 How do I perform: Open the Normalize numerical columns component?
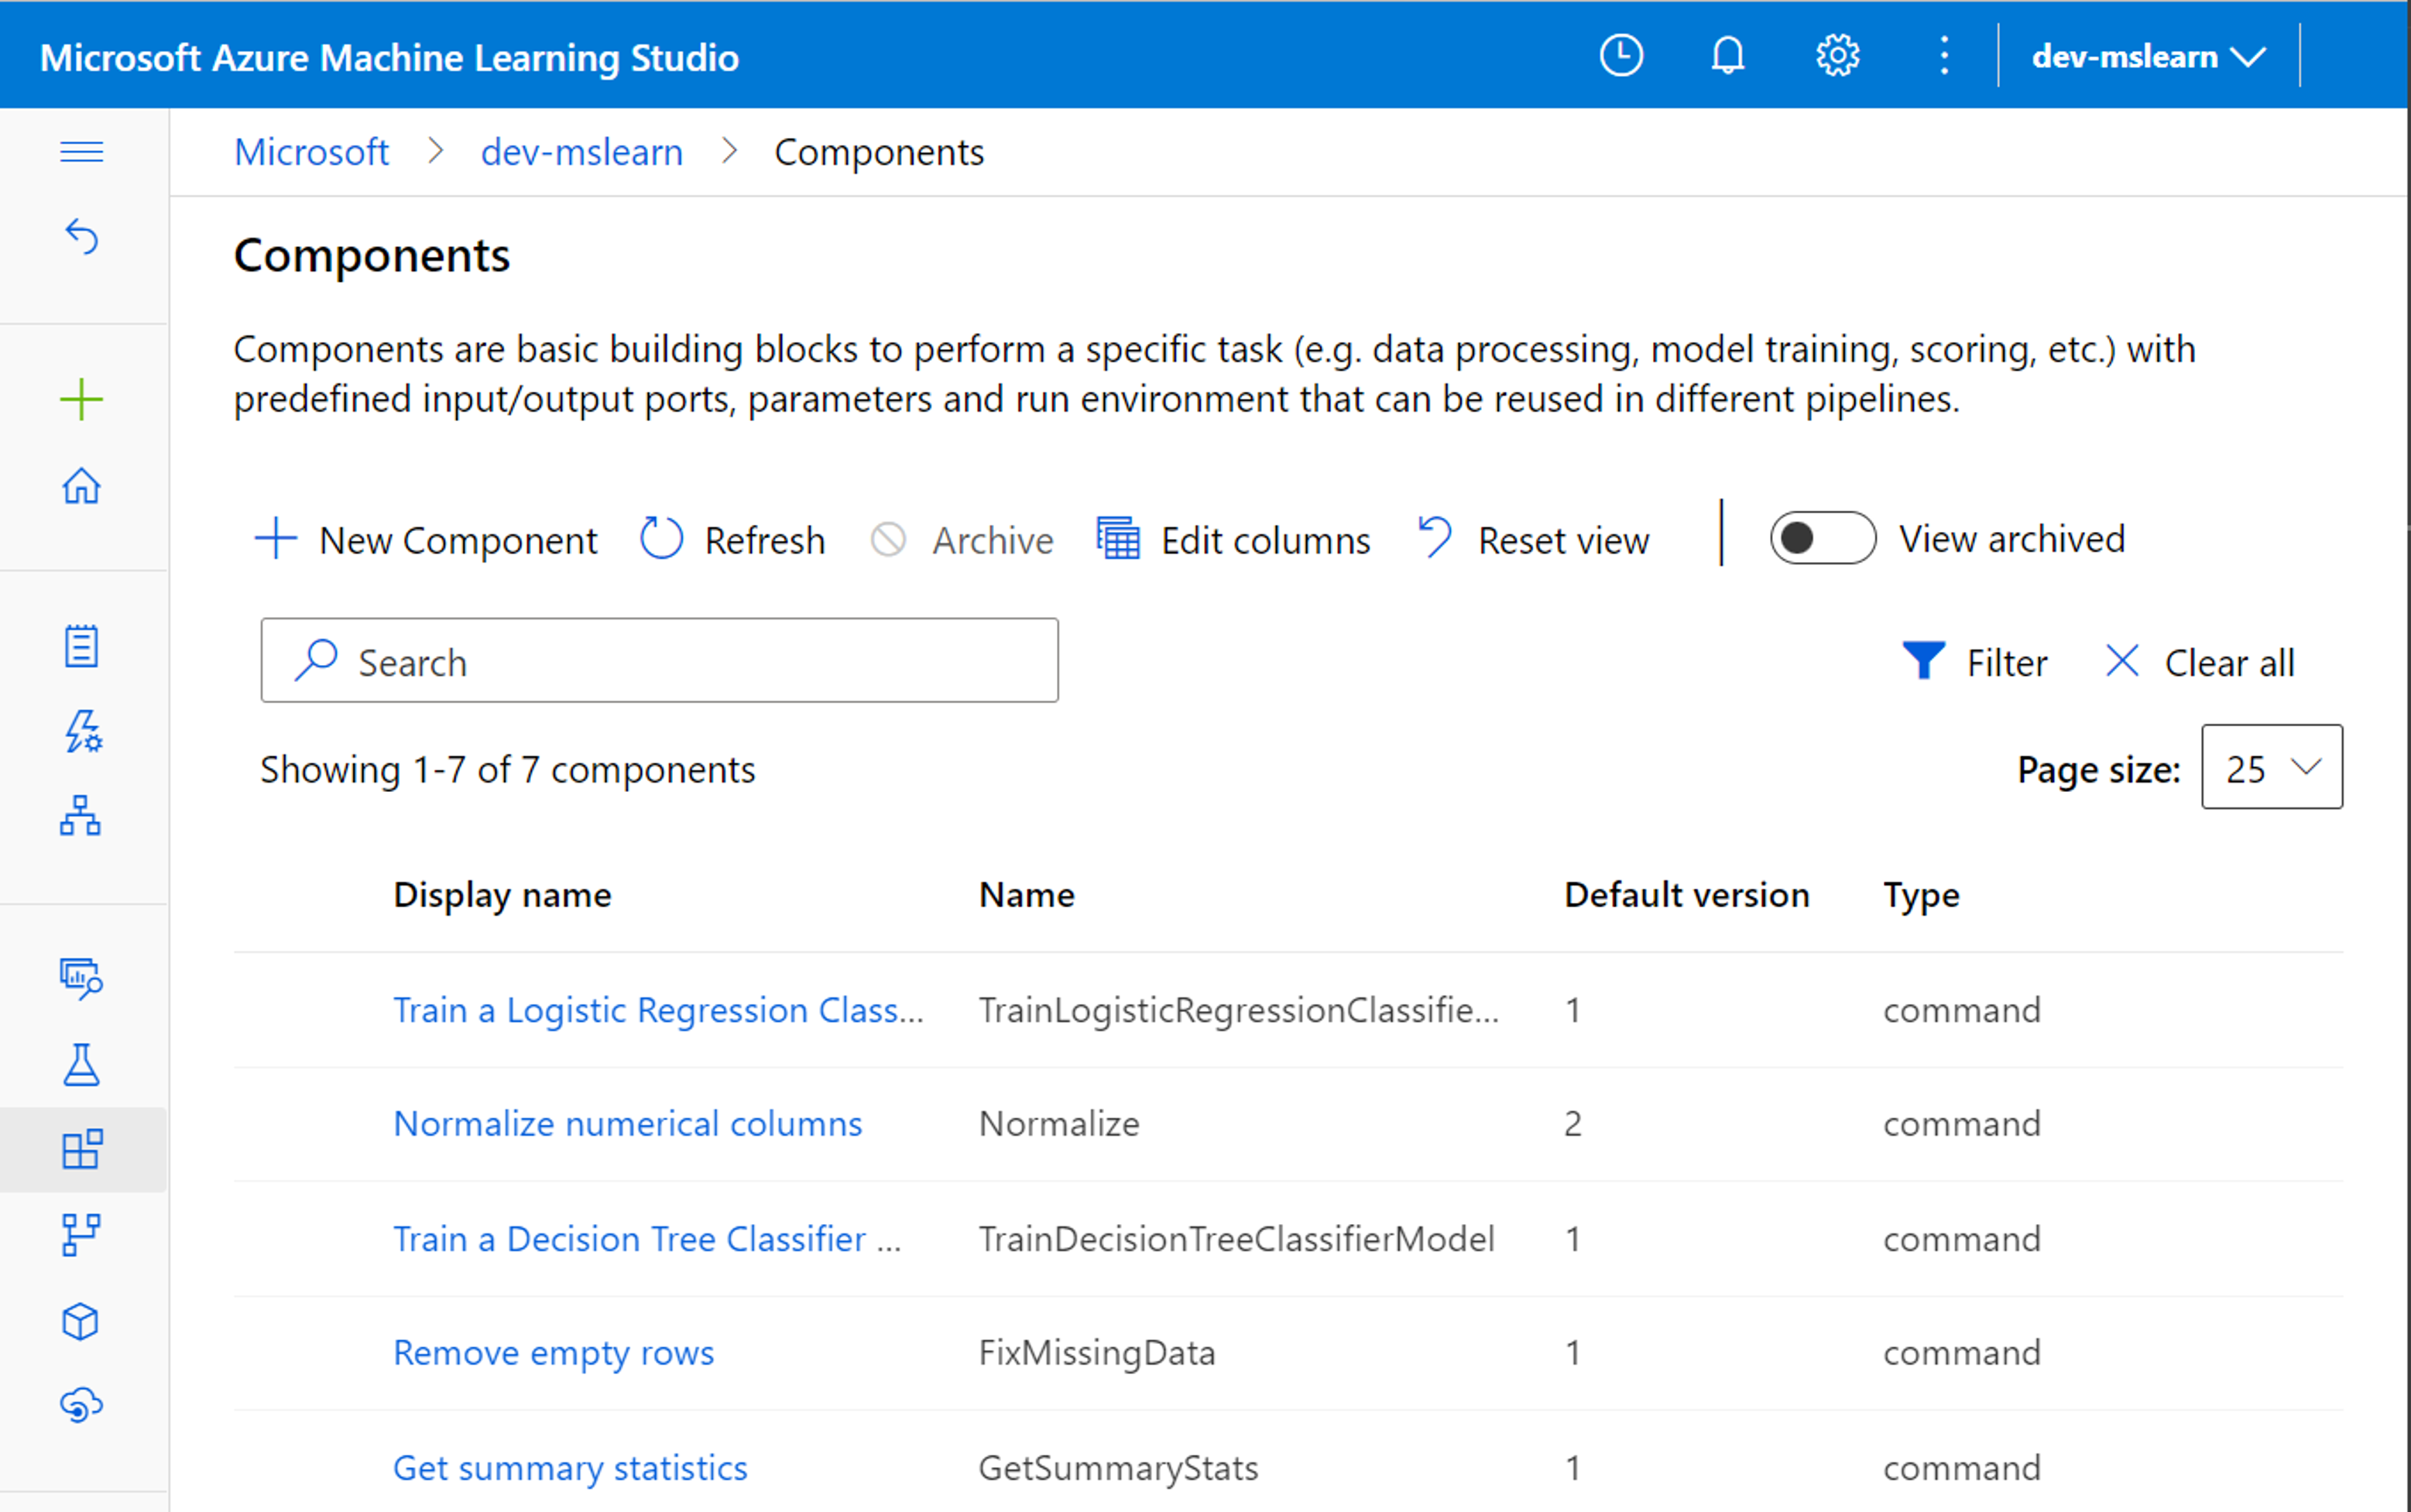pos(627,1123)
